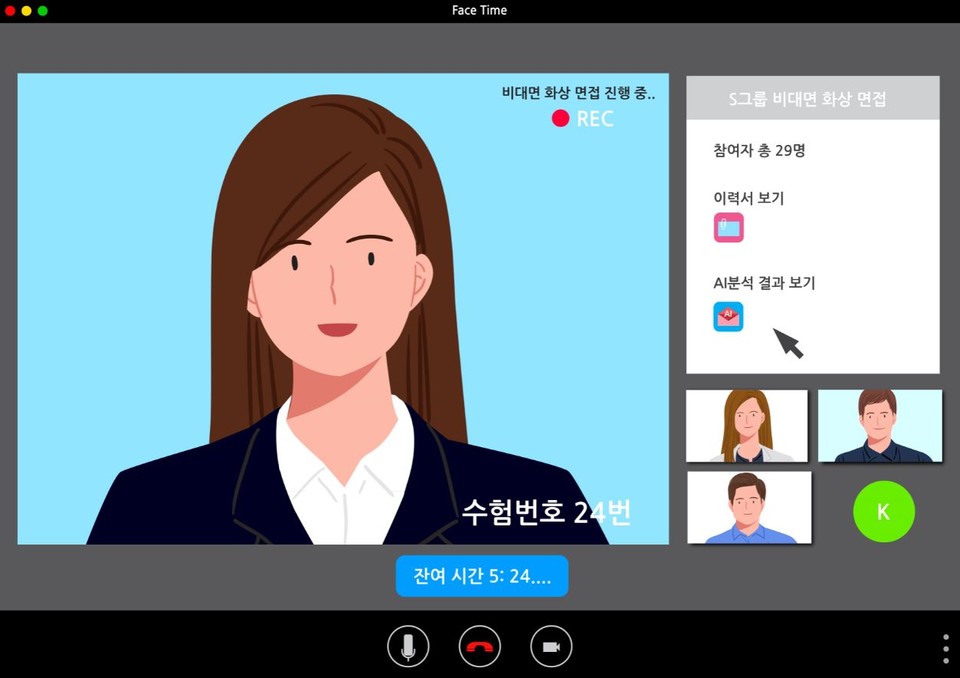Minimize window with yellow traffic light
Viewport: 960px width, 678px height.
[26, 8]
